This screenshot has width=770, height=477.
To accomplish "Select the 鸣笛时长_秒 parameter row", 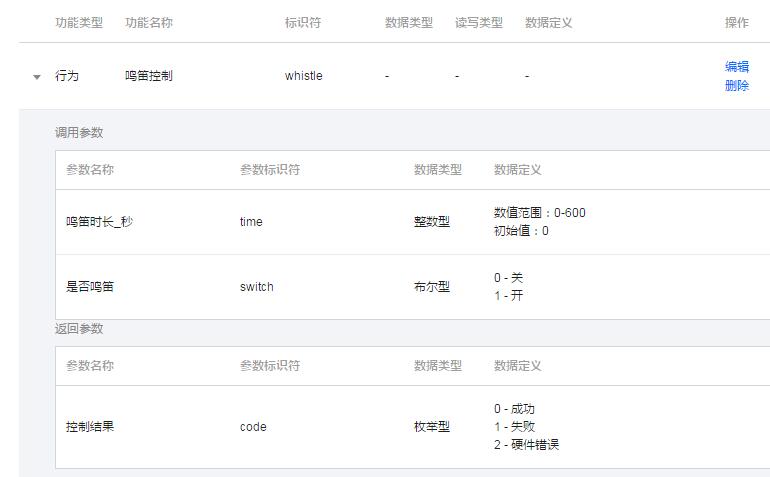I will click(99, 222).
